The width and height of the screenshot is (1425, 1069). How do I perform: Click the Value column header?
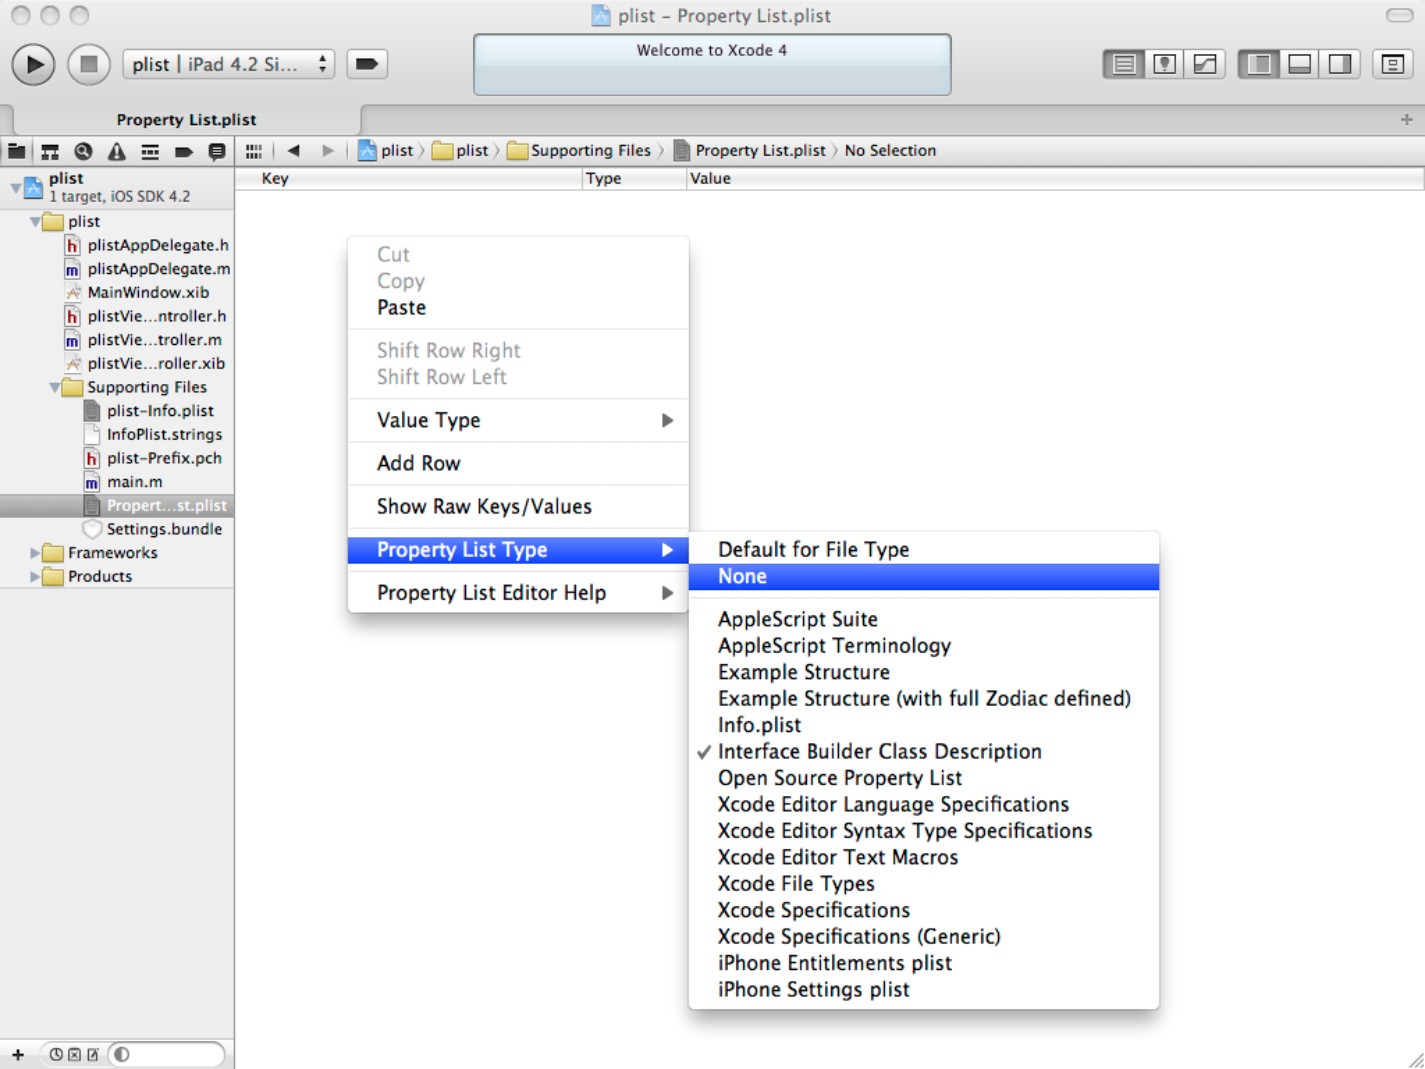[x=1055, y=179]
